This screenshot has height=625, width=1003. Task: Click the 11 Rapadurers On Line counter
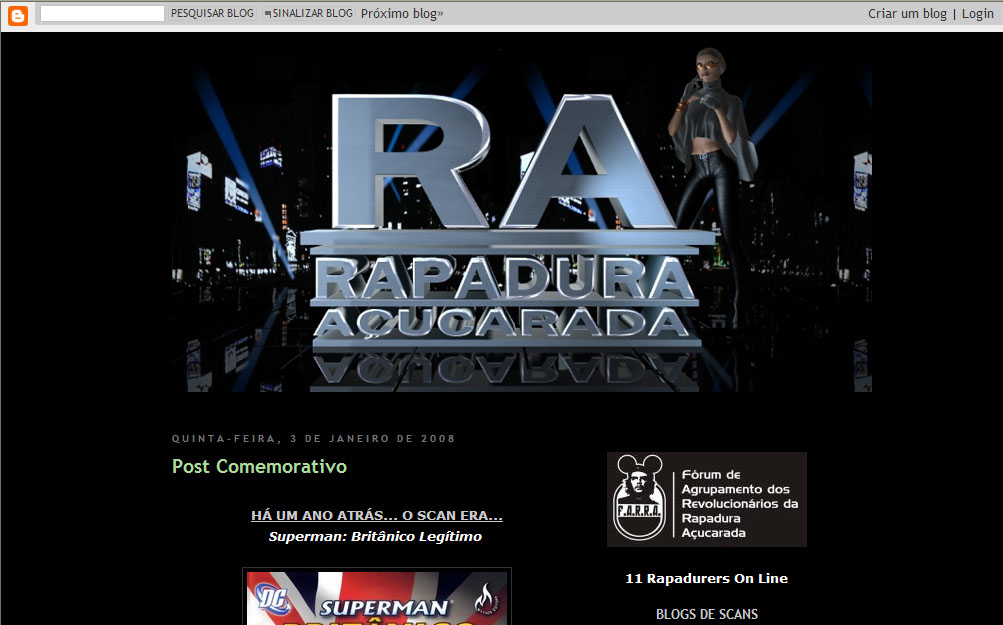706,579
